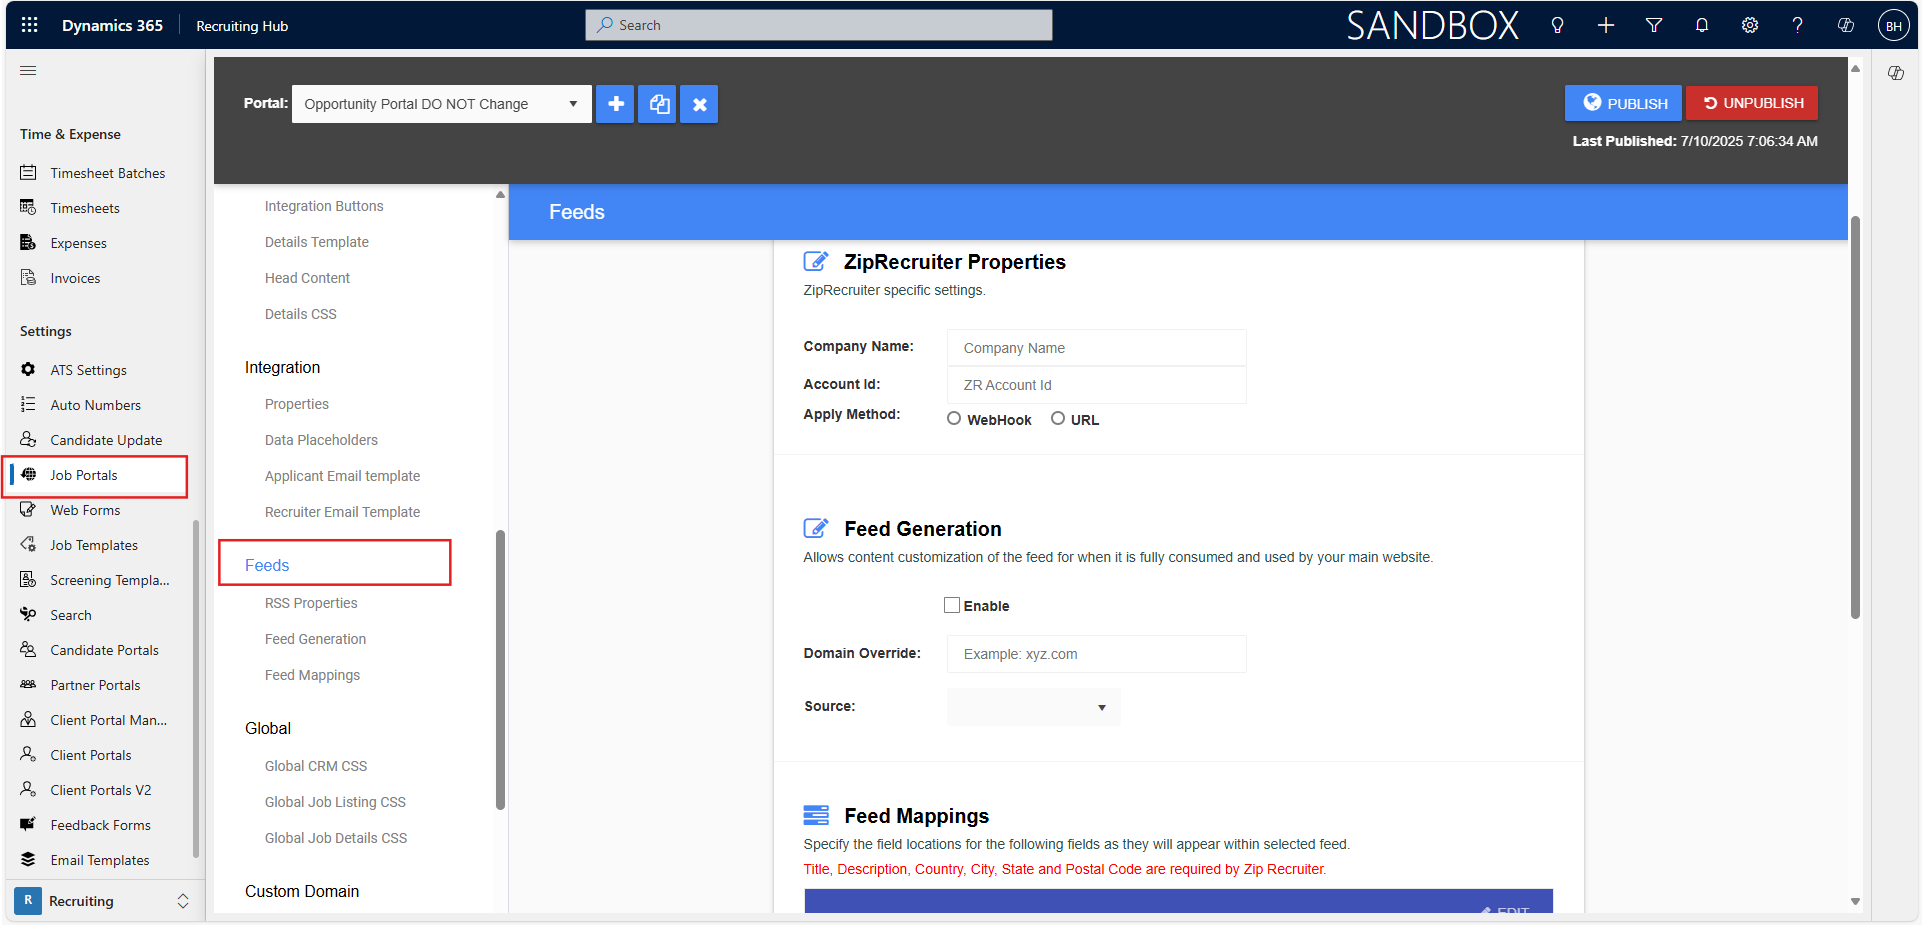Image resolution: width=1922 pixels, height=925 pixels.
Task: Open Feed Generation link in portal menu
Action: pos(315,639)
